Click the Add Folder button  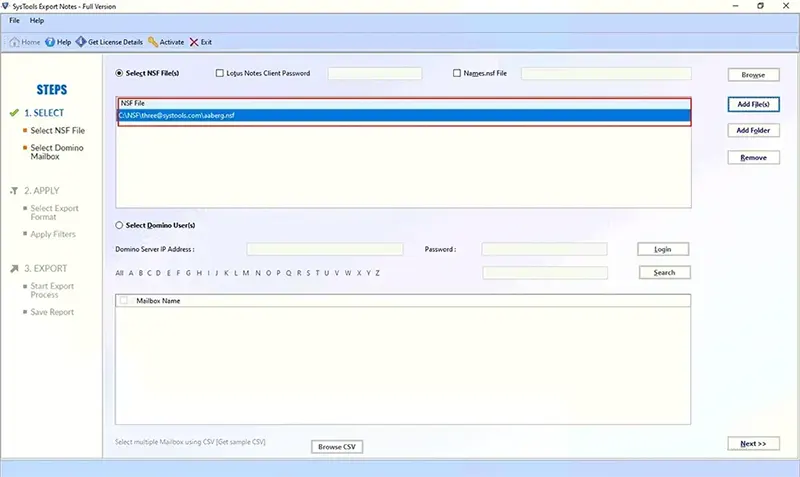[754, 130]
